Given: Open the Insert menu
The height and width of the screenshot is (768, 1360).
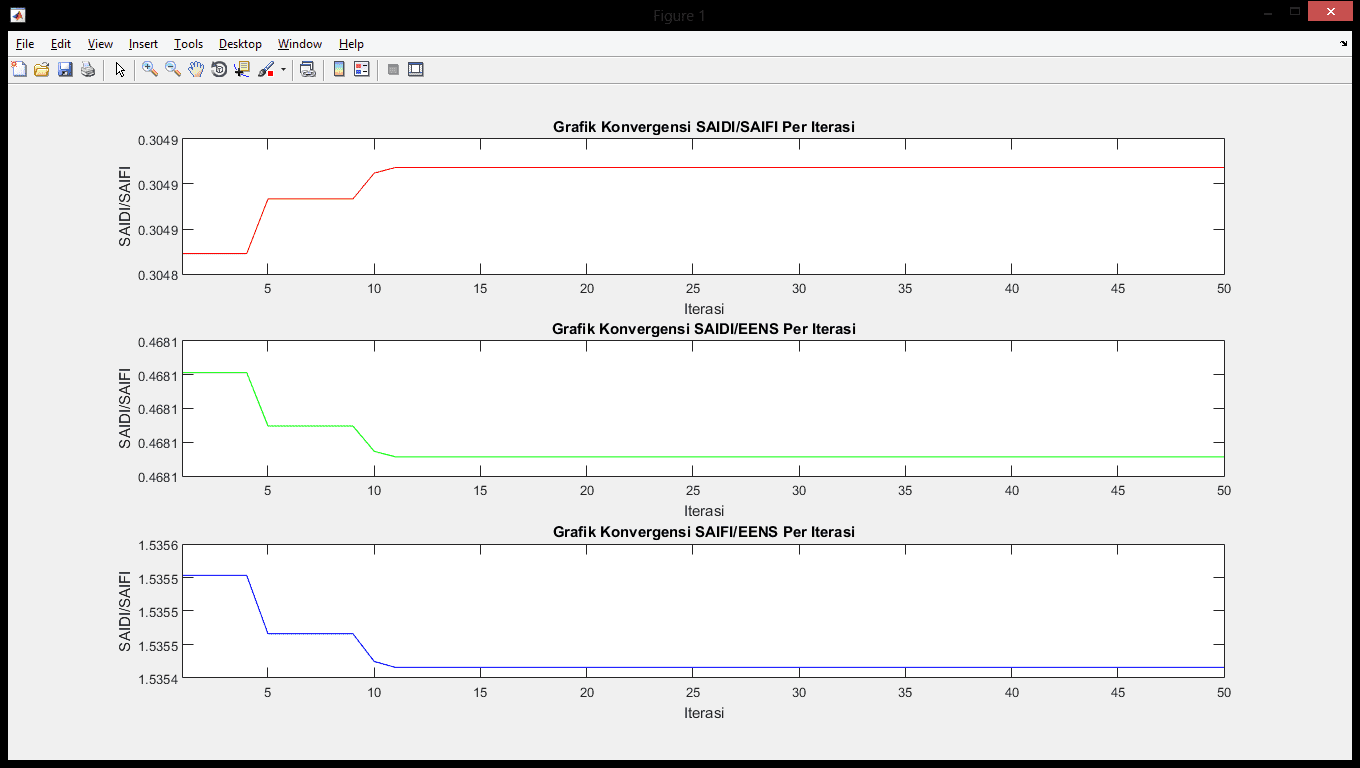Looking at the screenshot, I should tap(143, 44).
